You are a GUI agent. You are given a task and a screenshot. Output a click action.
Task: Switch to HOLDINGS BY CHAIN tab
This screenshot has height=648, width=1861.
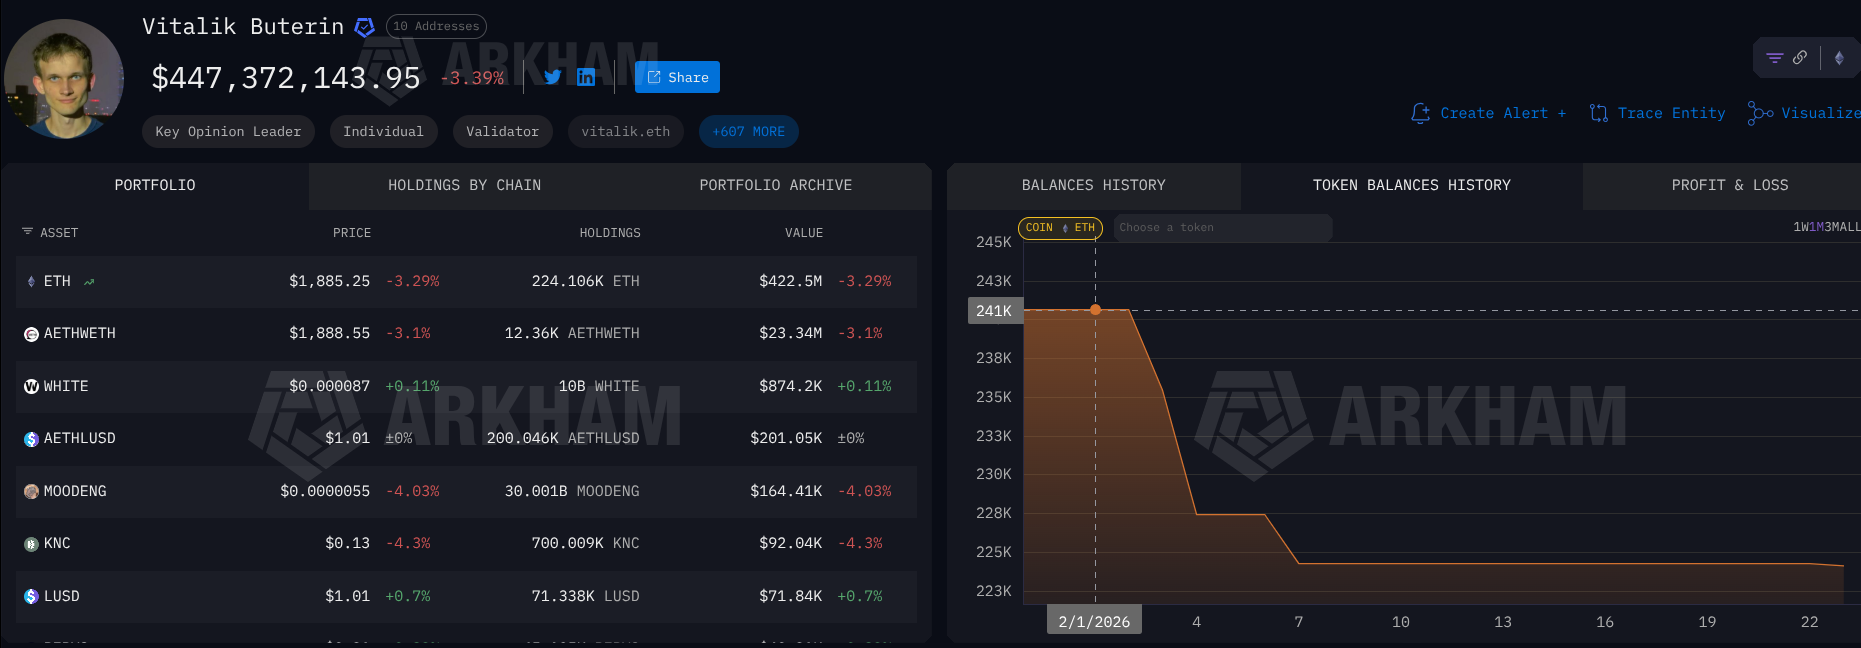tap(464, 185)
